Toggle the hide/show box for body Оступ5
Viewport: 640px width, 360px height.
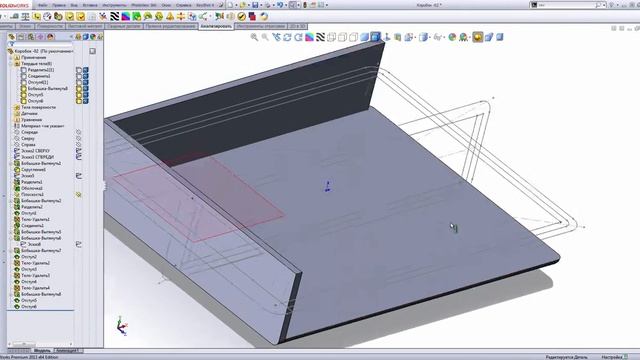pos(79,95)
